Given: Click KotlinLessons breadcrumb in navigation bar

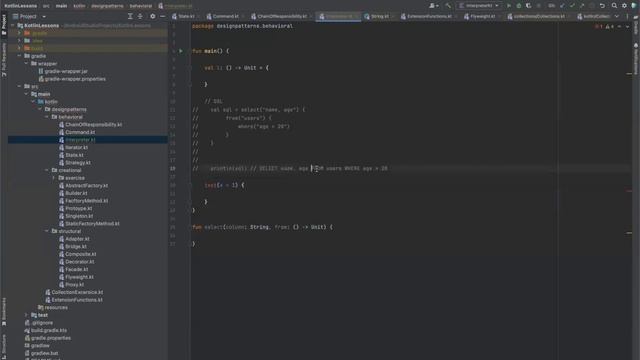Looking at the screenshot, I should coord(21,6).
